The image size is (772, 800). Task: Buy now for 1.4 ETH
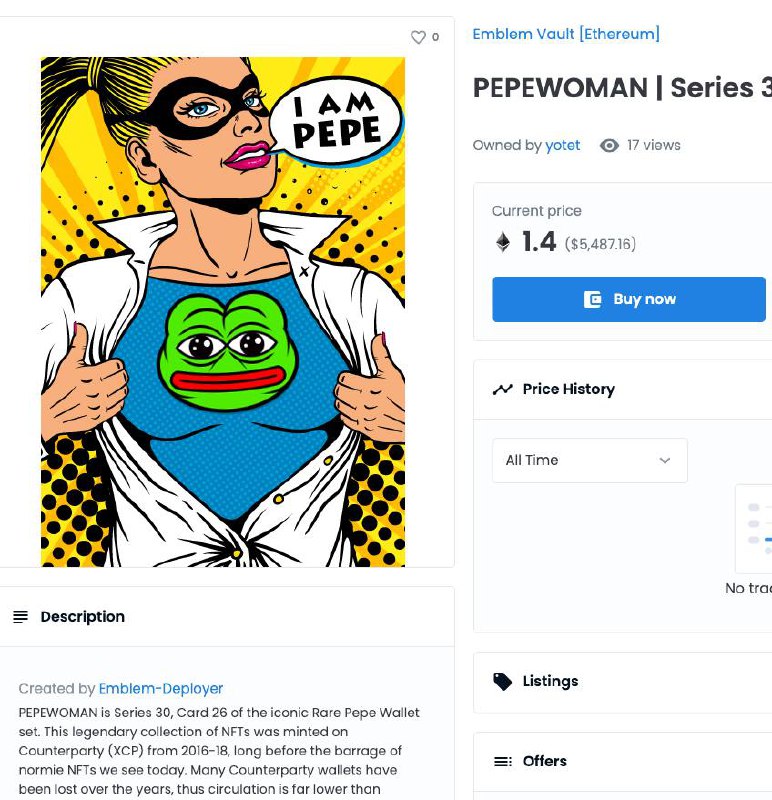click(629, 299)
